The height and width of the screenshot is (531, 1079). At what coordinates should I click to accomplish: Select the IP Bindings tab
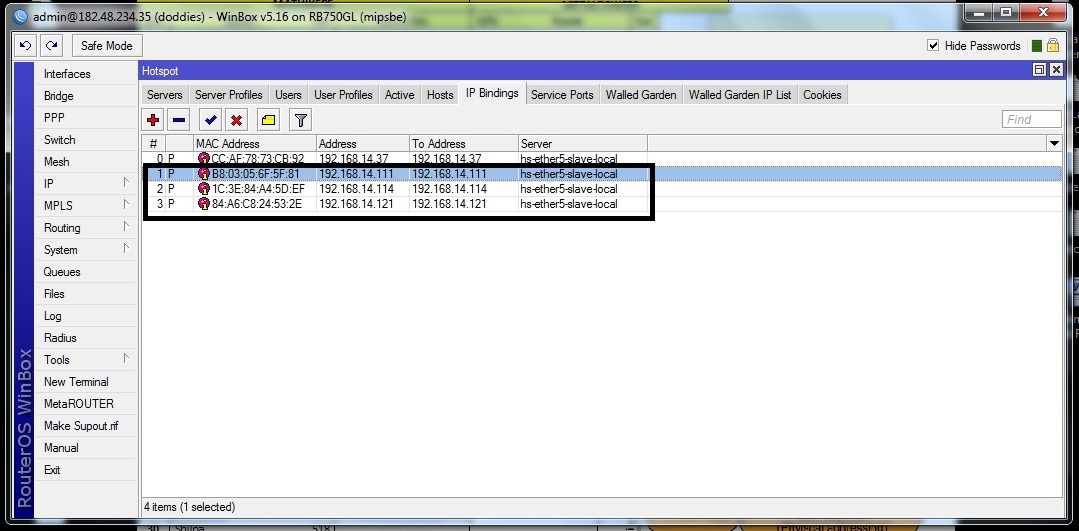tap(492, 94)
